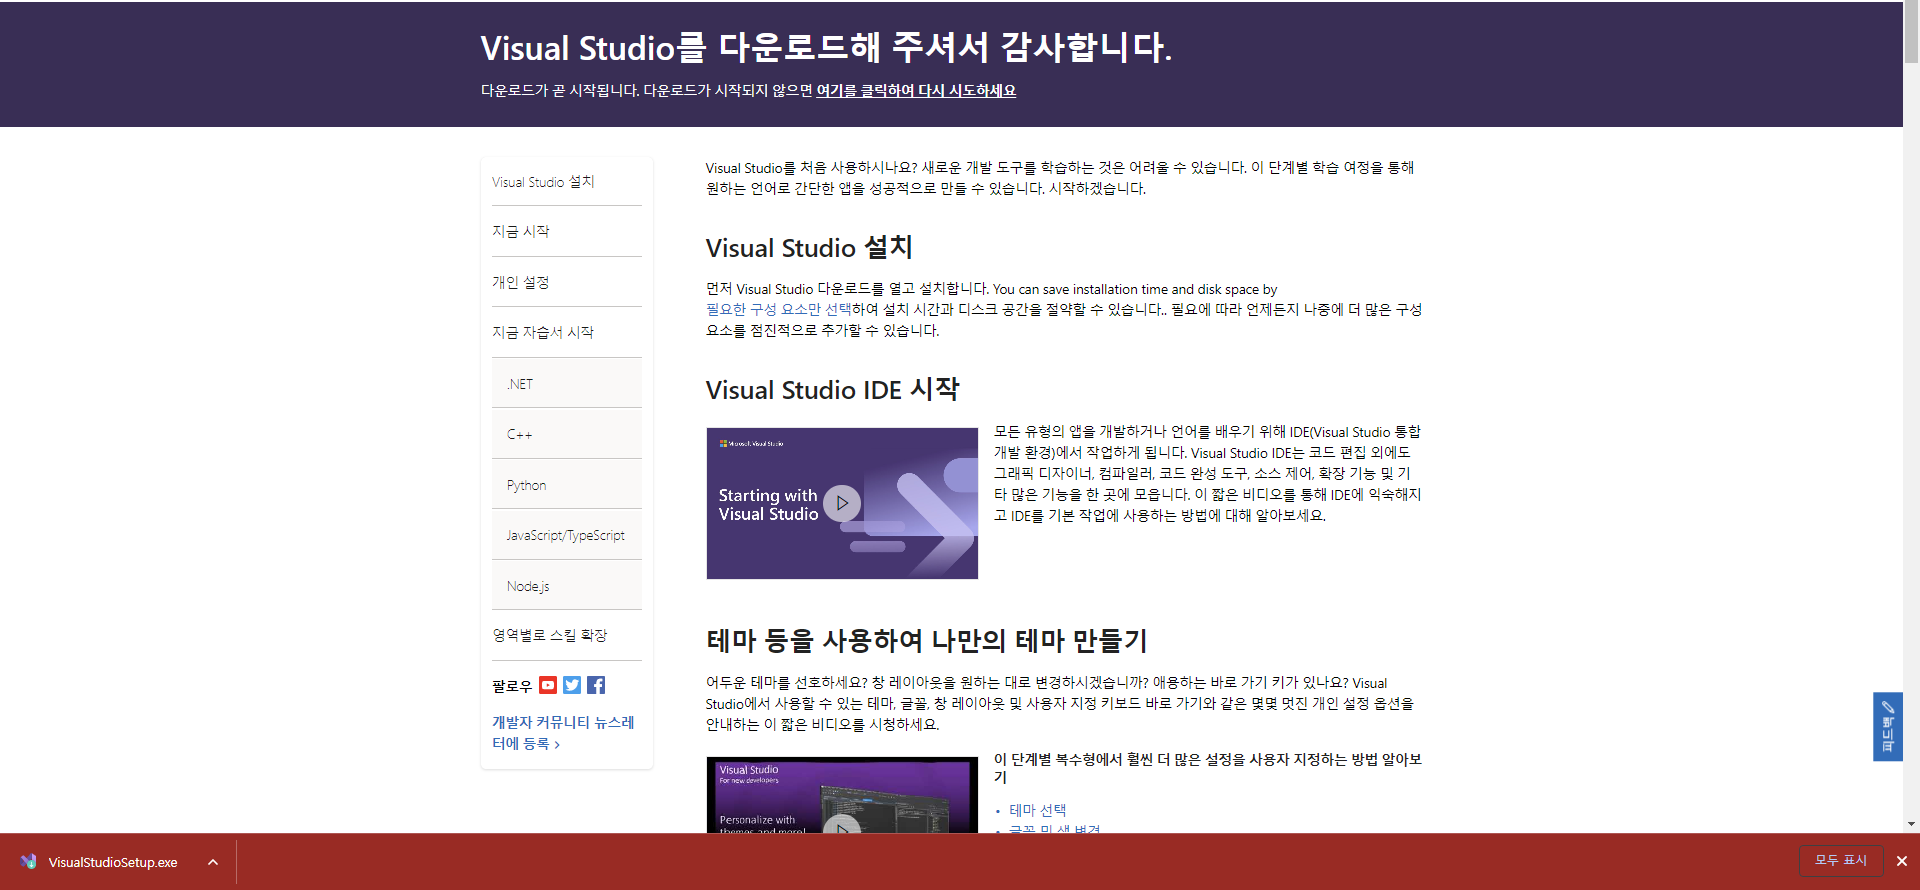
Task: Open the Starting with Visual Studio thumbnail
Action: tap(842, 503)
